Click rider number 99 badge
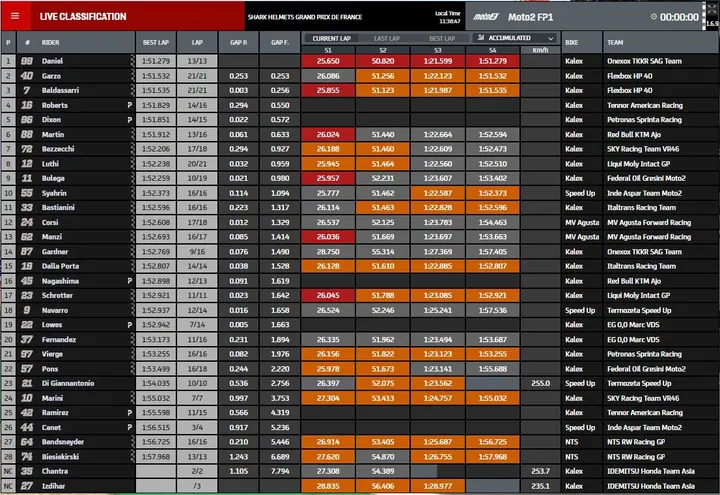This screenshot has height=495, width=720. pos(27,61)
